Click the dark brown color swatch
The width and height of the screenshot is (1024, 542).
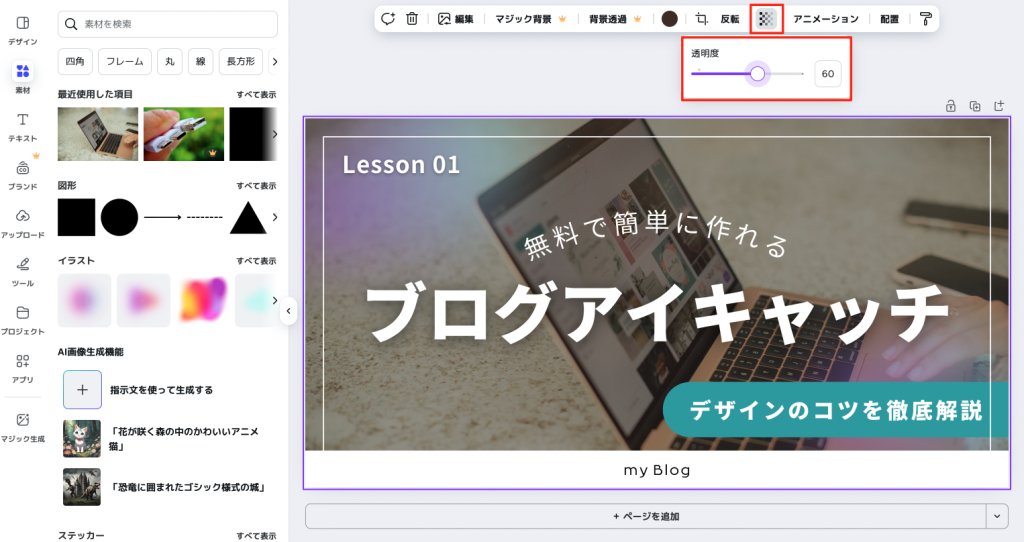pos(670,19)
